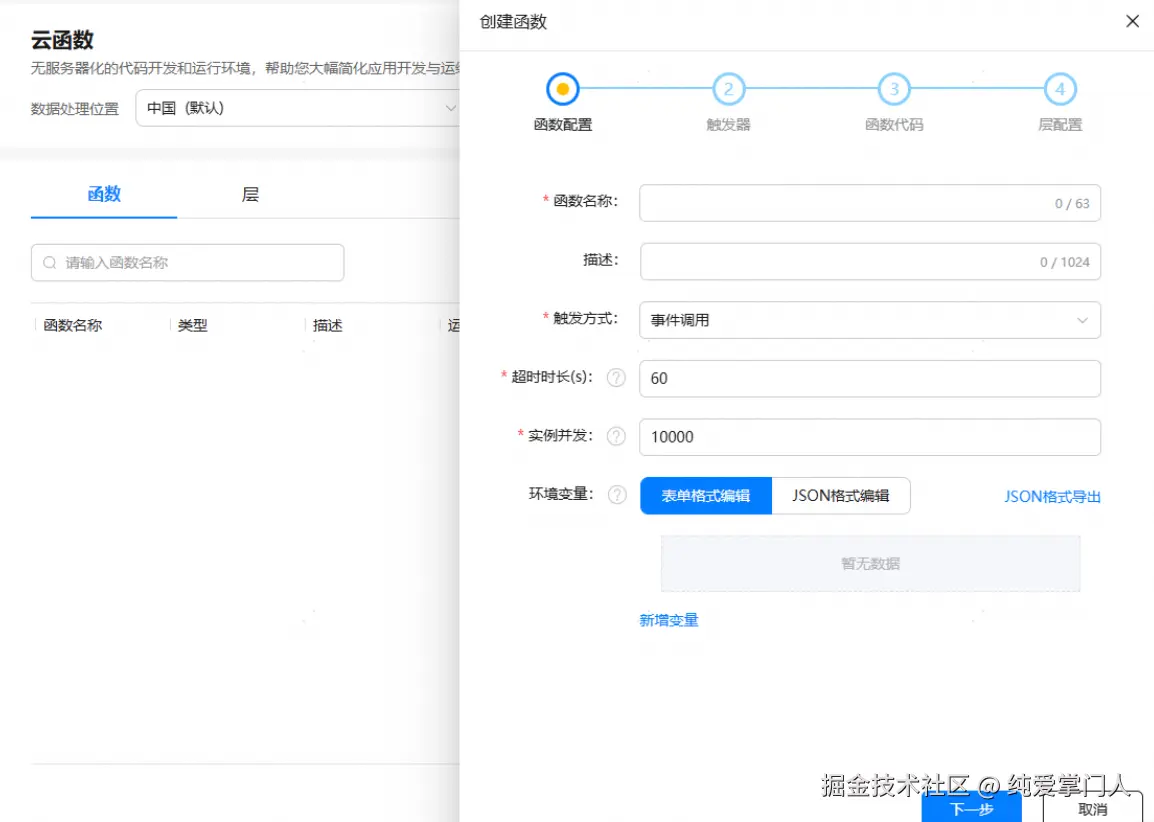Focus the 描述 input field
1154x822 pixels.
pyautogui.click(x=869, y=261)
